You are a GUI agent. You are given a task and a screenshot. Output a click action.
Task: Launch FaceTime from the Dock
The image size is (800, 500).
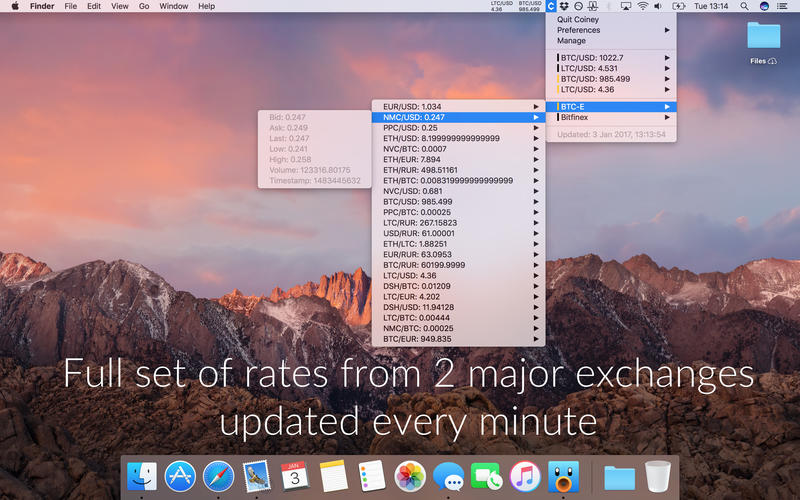[x=486, y=477]
